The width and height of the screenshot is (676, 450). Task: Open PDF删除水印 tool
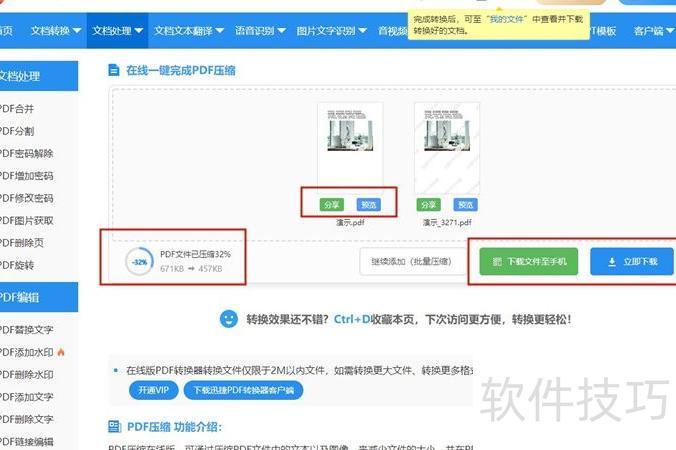[x=27, y=375]
